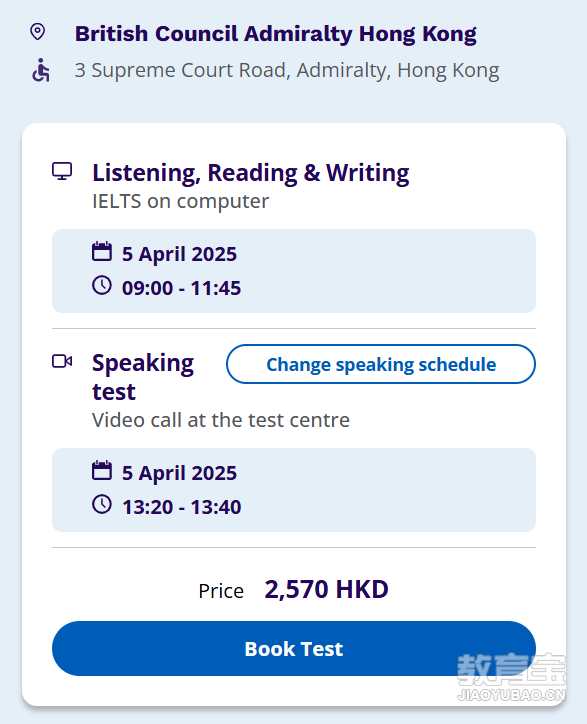
Task: Click Video call at the test centre text
Action: 221,420
